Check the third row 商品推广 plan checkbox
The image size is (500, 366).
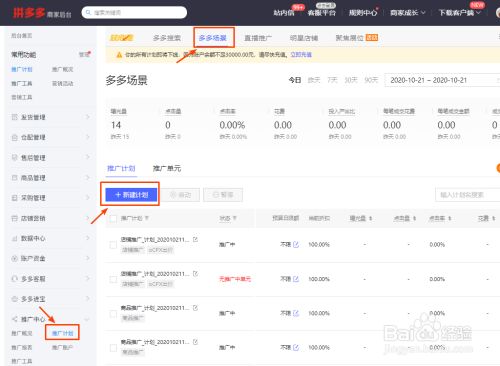[113, 314]
